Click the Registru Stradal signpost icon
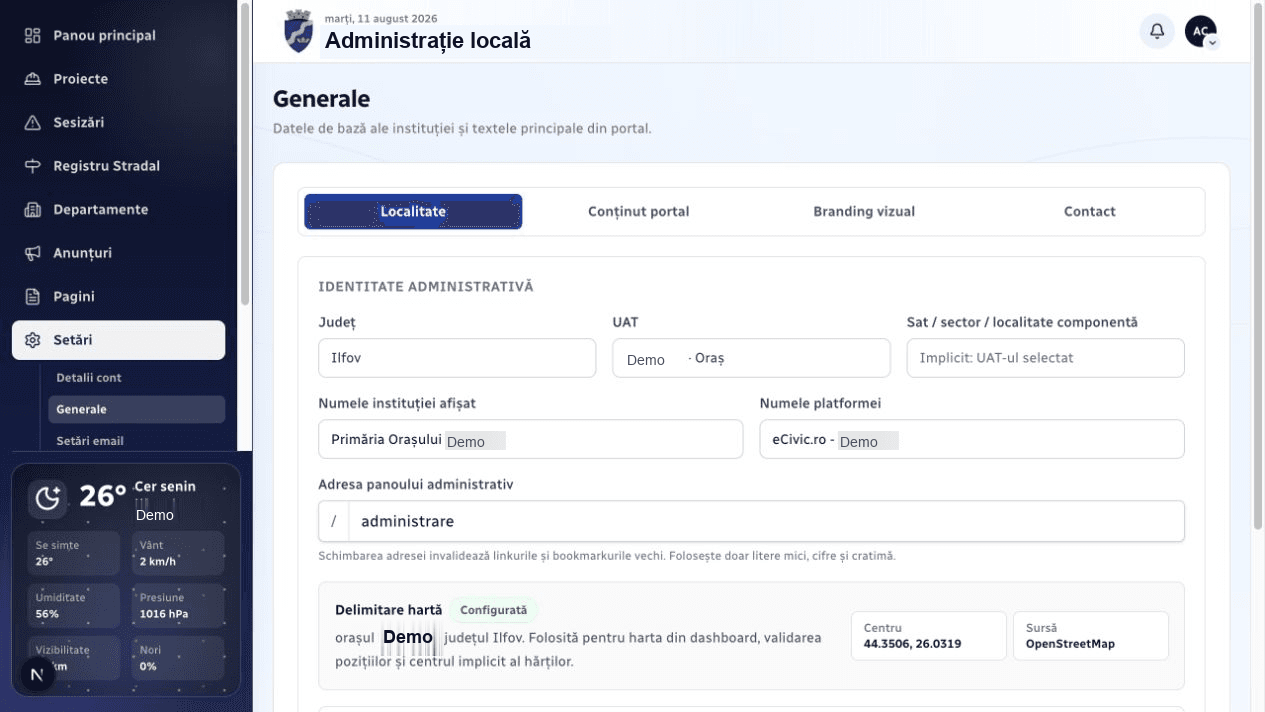 point(33,166)
